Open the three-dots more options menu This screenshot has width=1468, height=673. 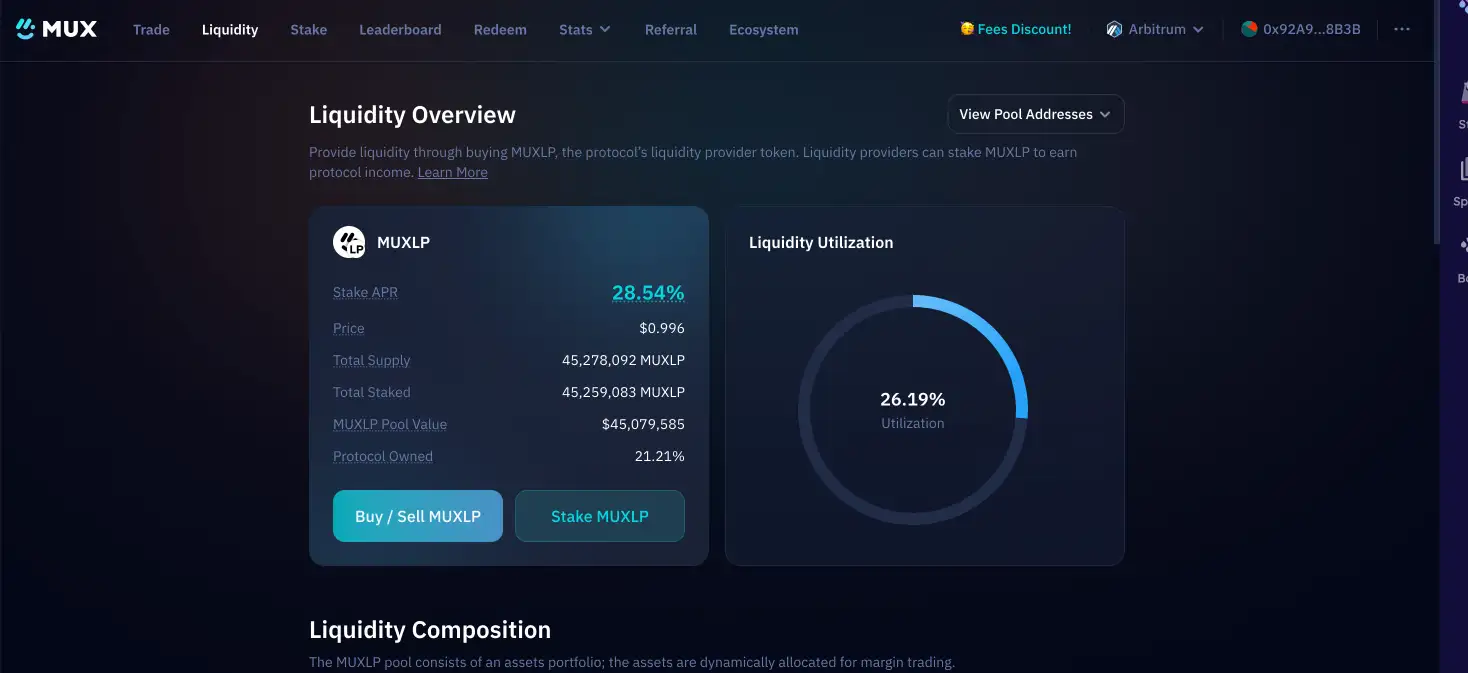(1402, 29)
